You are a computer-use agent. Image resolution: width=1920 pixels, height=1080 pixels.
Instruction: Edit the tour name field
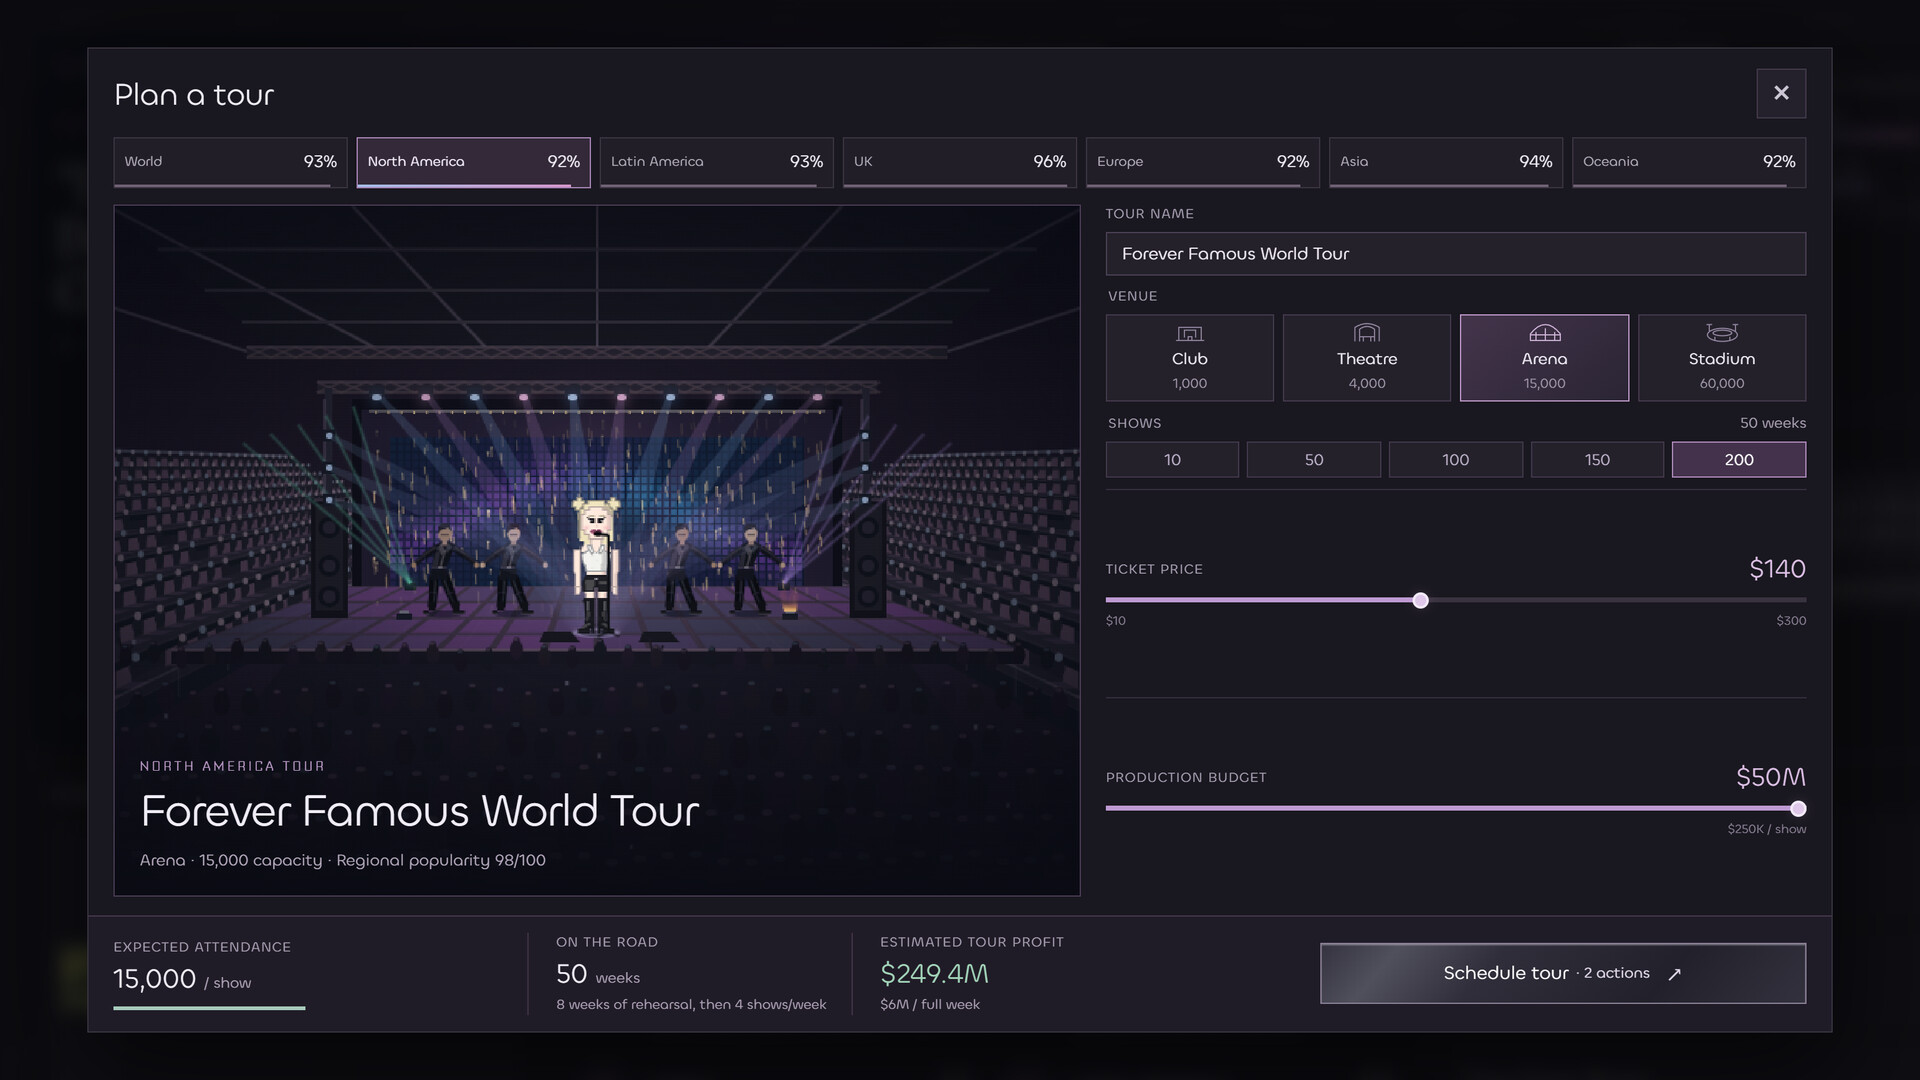pyautogui.click(x=1456, y=254)
